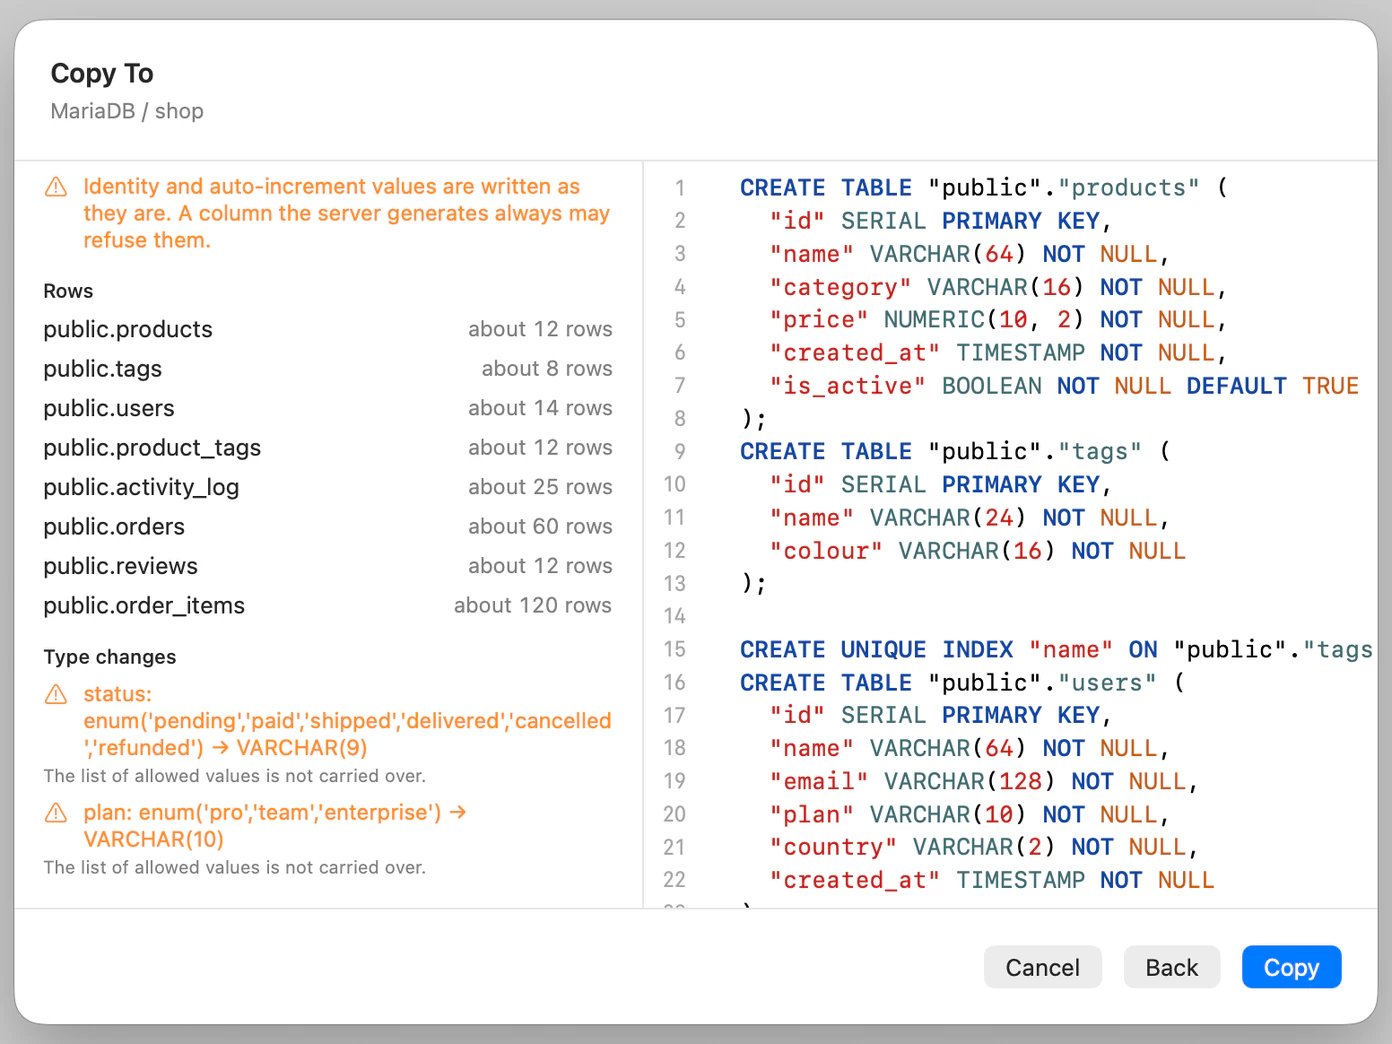The height and width of the screenshot is (1044, 1392).
Task: Select the public.product_tags row entry
Action: [328, 448]
